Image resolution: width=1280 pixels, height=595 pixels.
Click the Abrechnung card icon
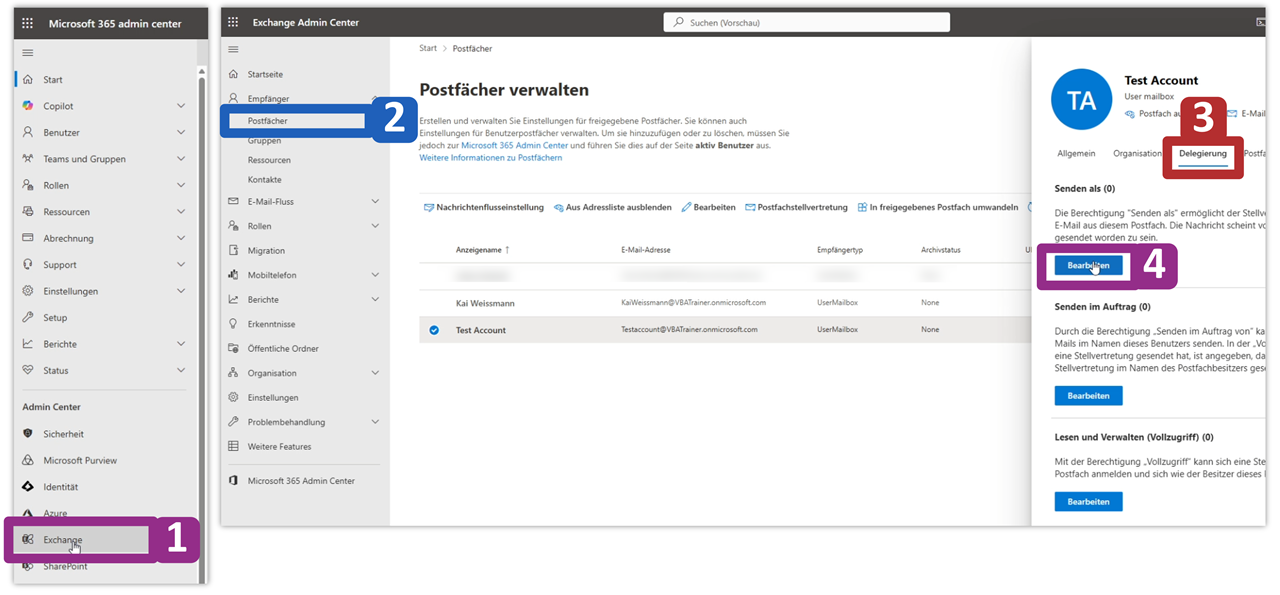coord(28,238)
